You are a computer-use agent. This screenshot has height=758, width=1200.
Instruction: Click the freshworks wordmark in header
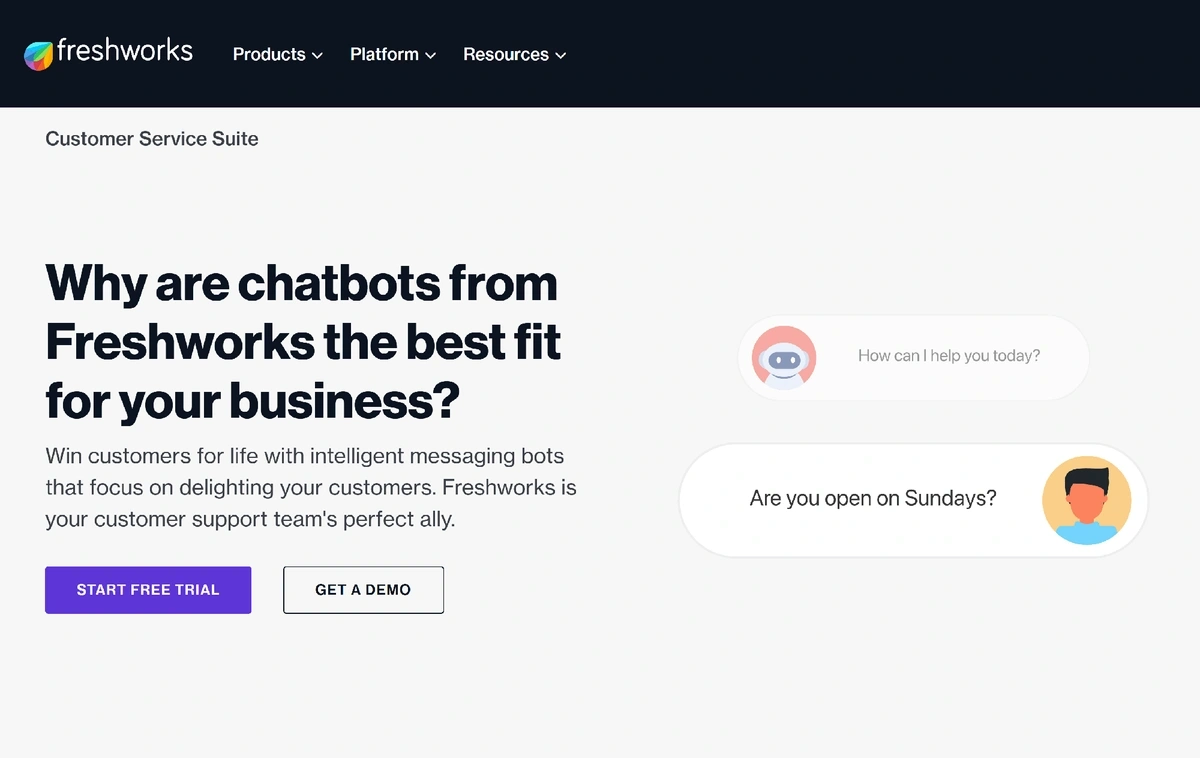pyautogui.click(x=125, y=51)
